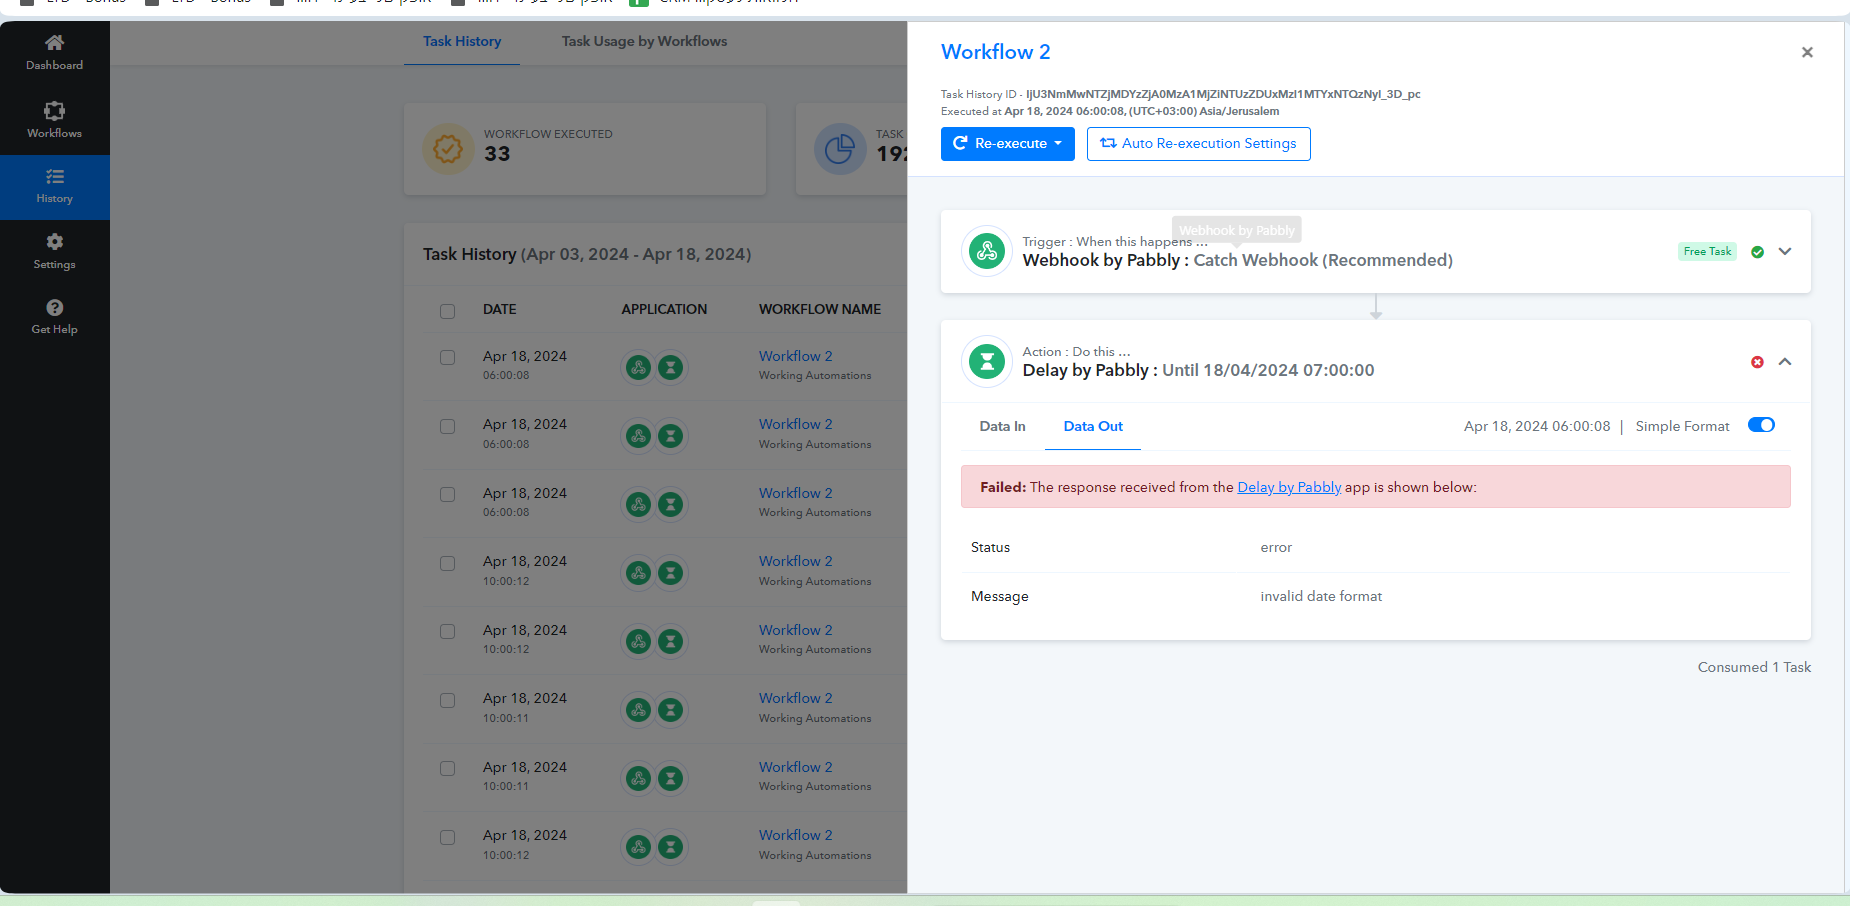Follow the Delay by Pabbly link in the error banner
The width and height of the screenshot is (1850, 906).
pyautogui.click(x=1289, y=487)
